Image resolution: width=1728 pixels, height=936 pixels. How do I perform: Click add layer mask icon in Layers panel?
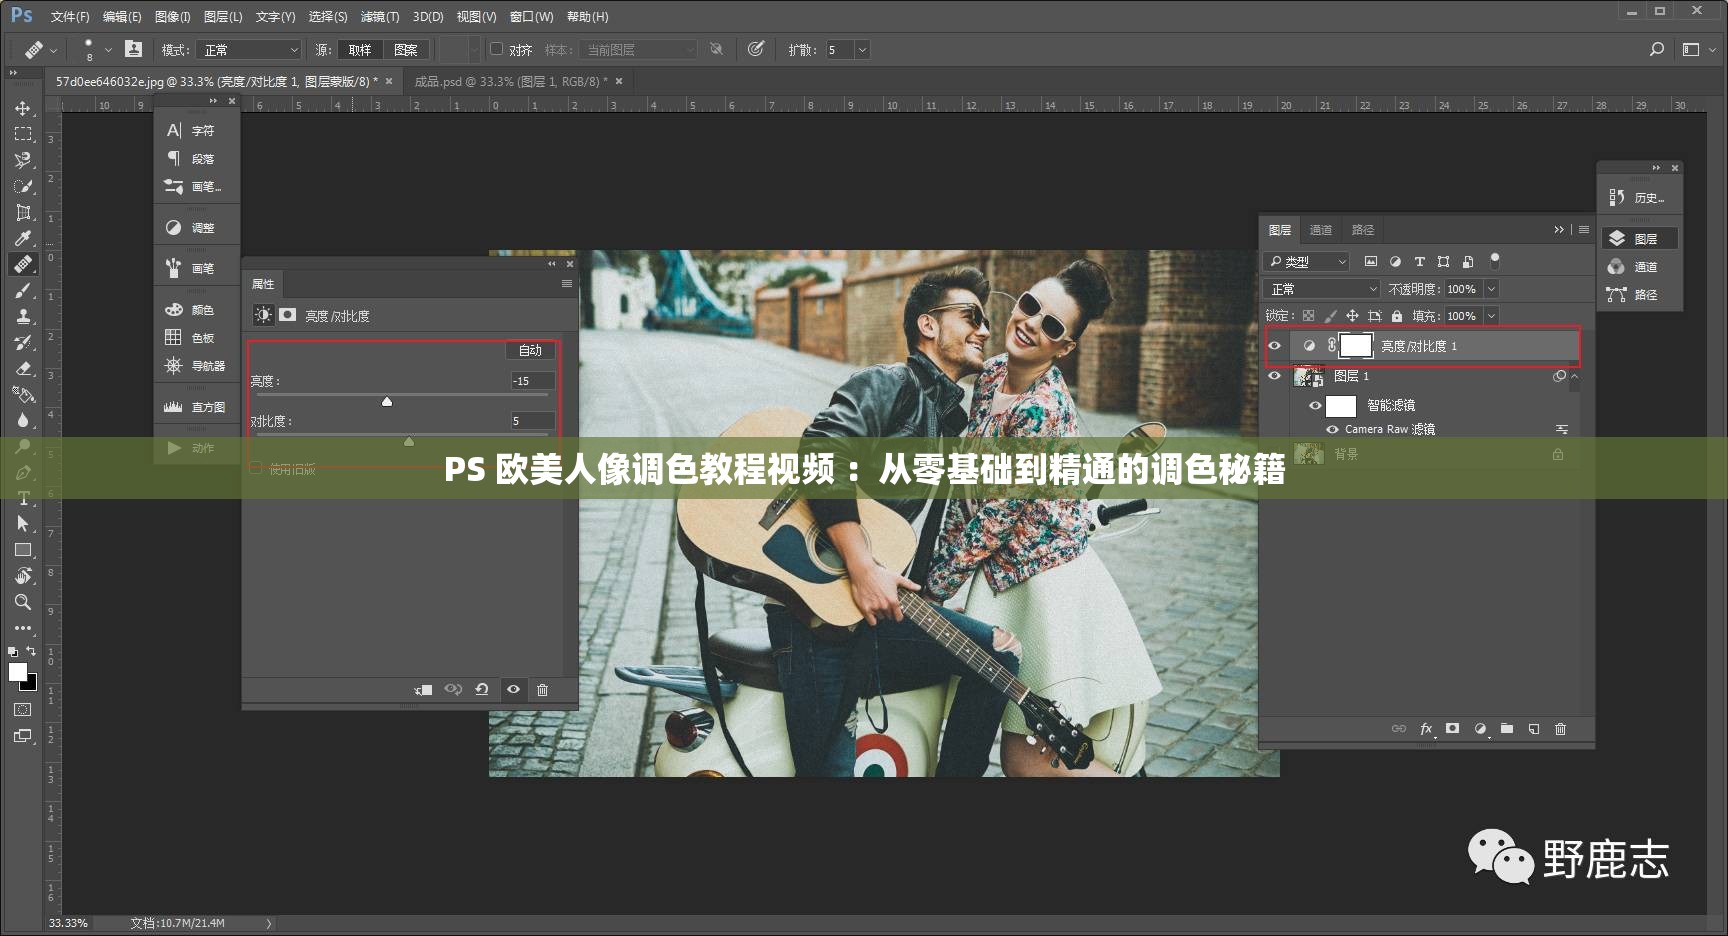tap(1453, 729)
